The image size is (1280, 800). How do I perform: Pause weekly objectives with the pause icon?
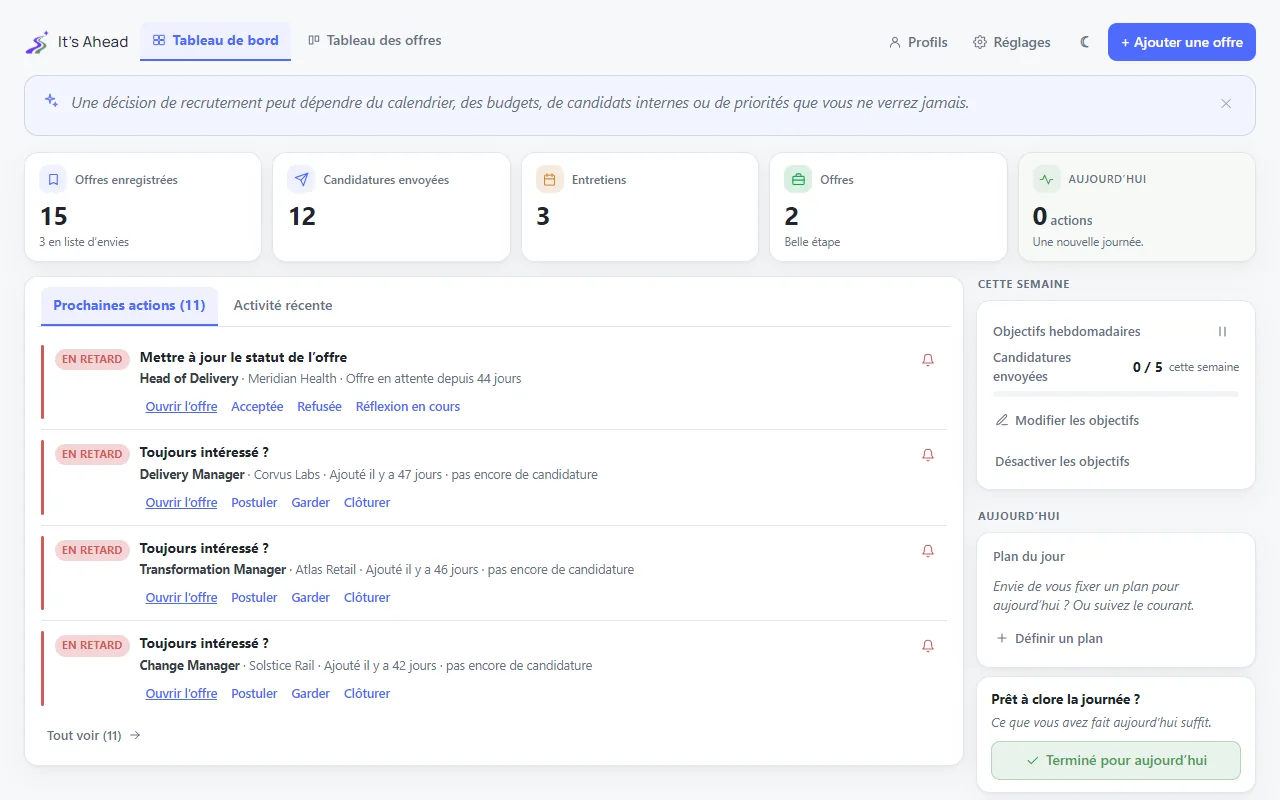point(1222,332)
